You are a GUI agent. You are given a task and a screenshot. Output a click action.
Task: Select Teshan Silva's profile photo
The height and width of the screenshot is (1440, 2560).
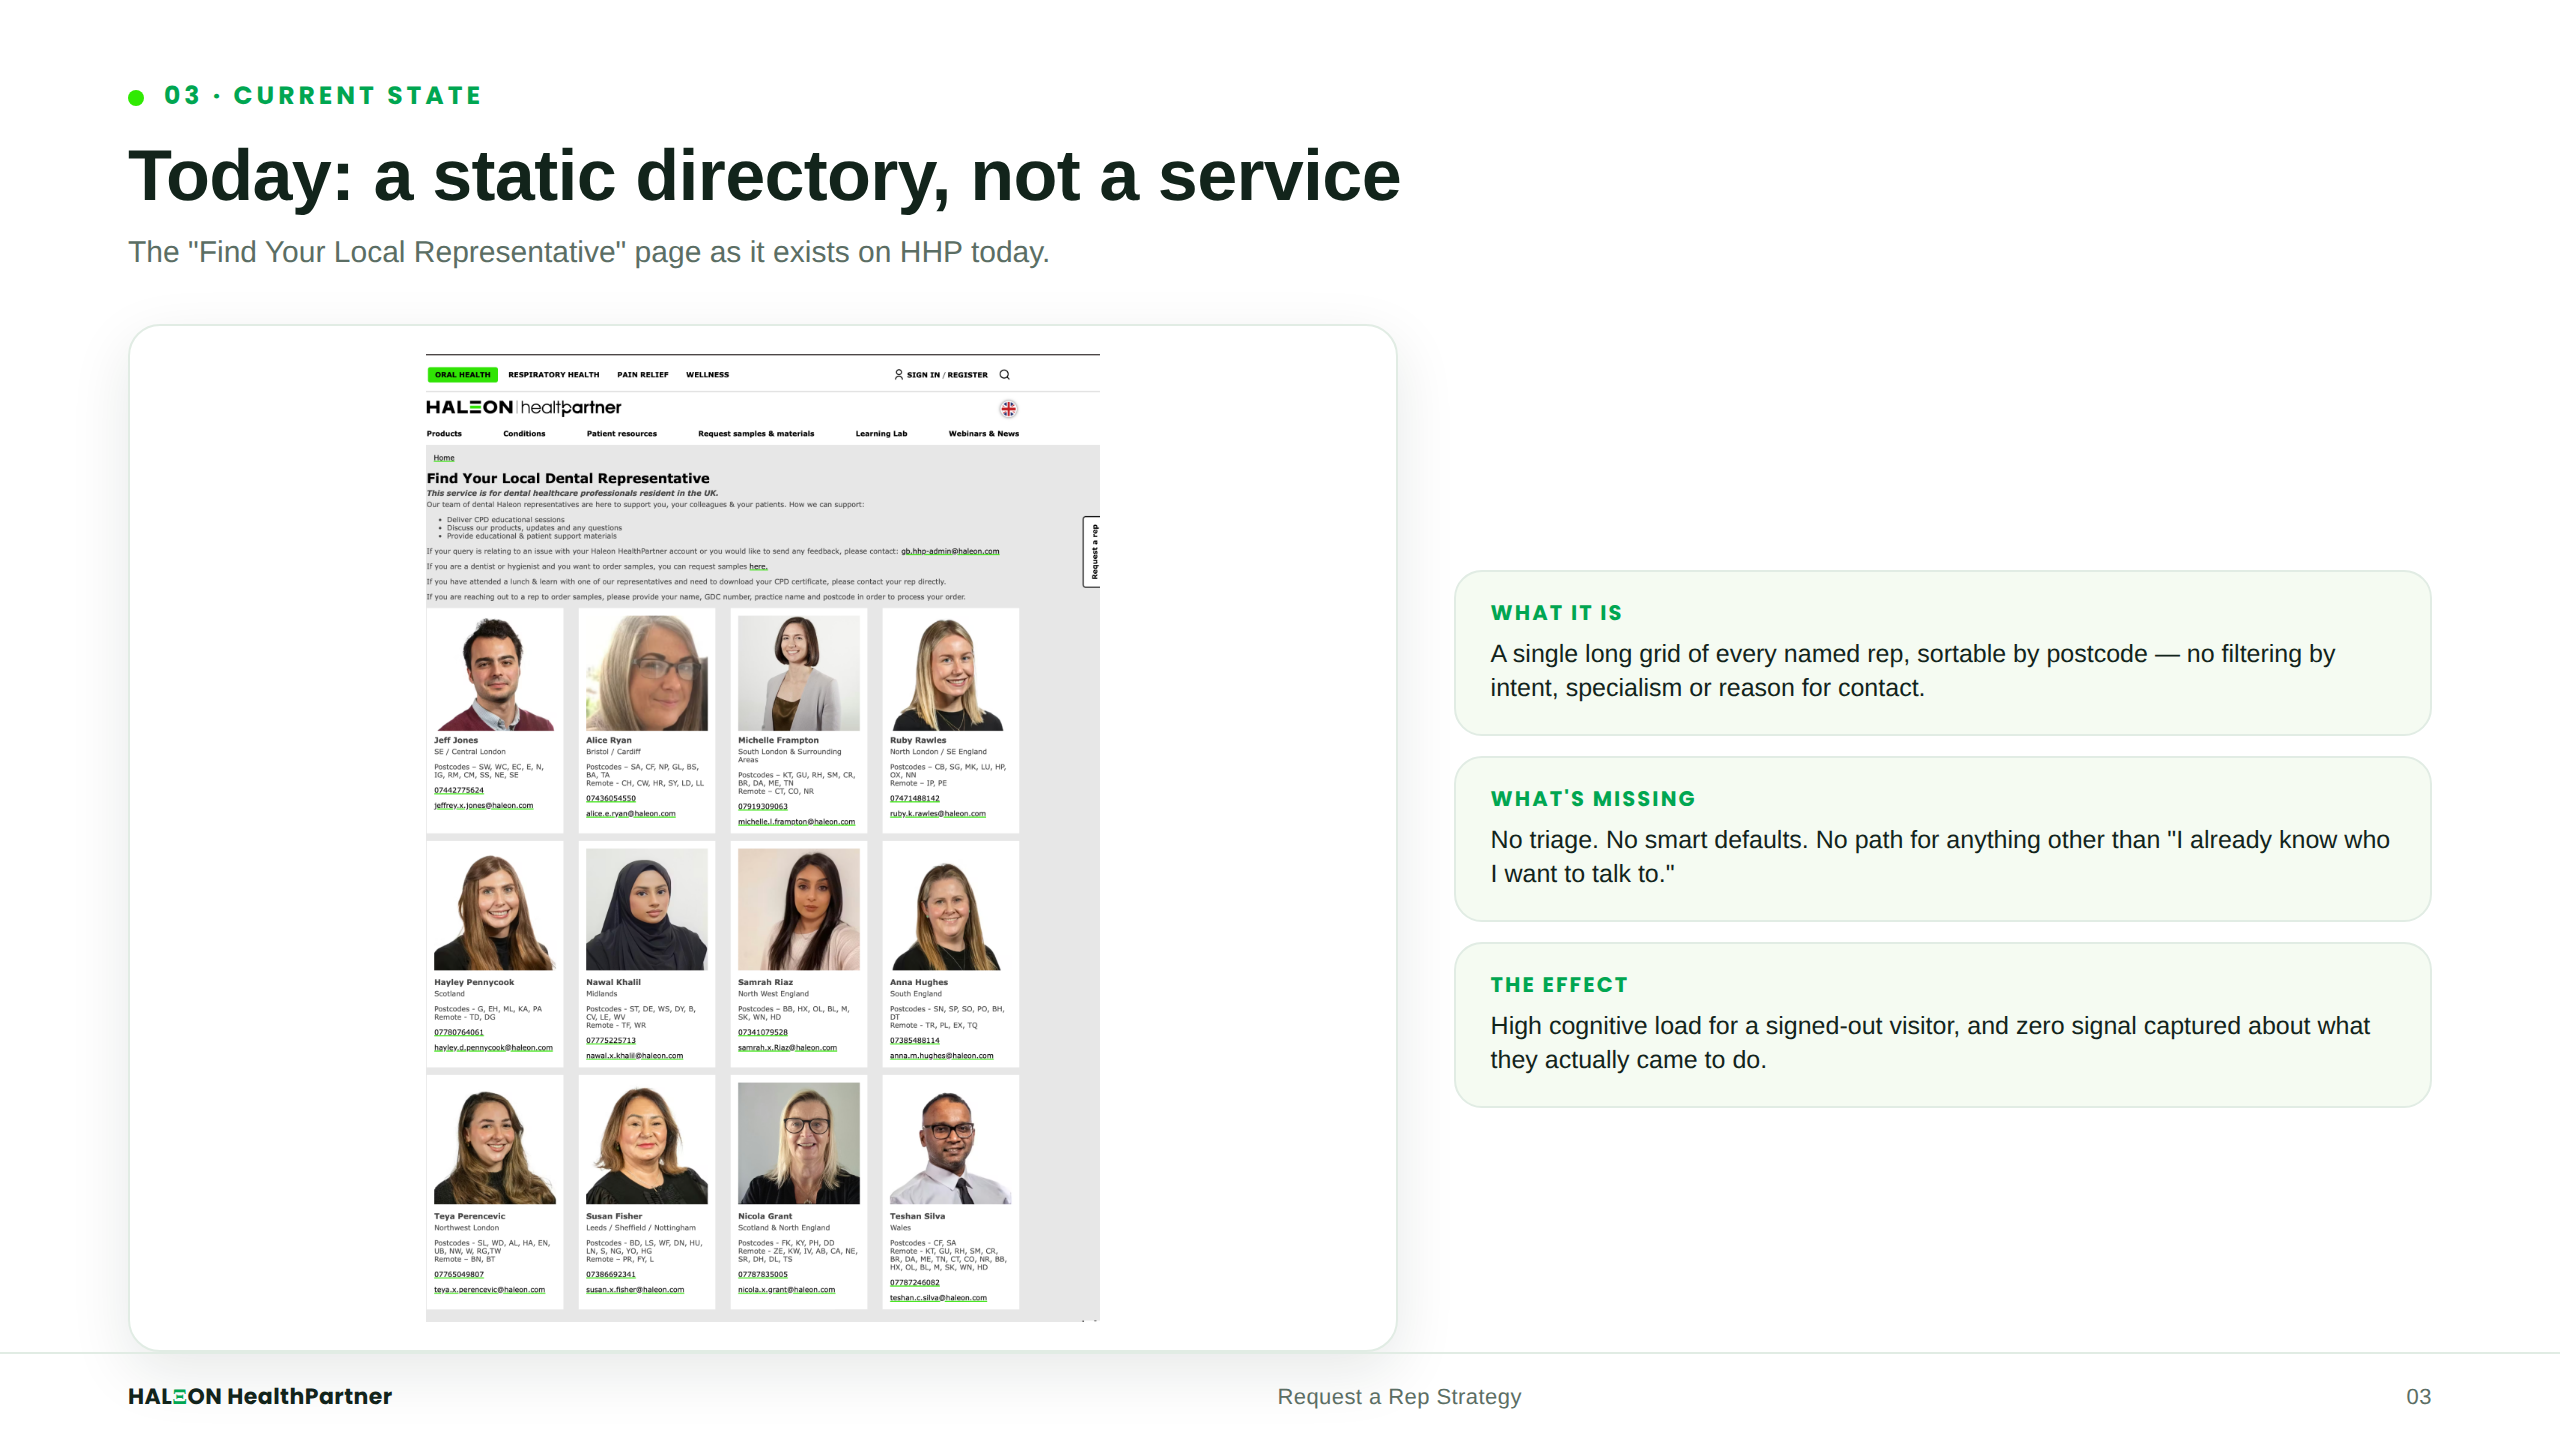[951, 1144]
